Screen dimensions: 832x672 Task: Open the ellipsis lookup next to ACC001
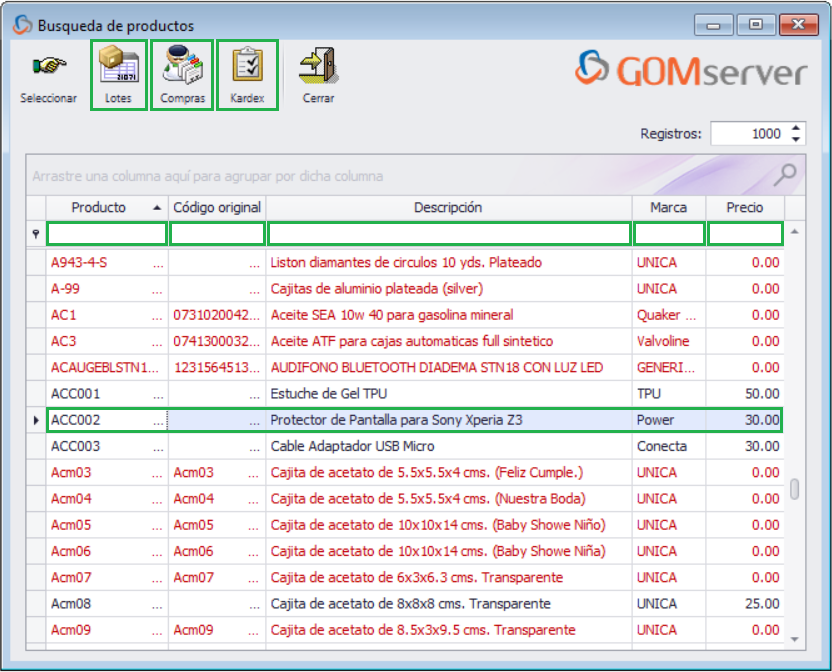click(x=157, y=394)
